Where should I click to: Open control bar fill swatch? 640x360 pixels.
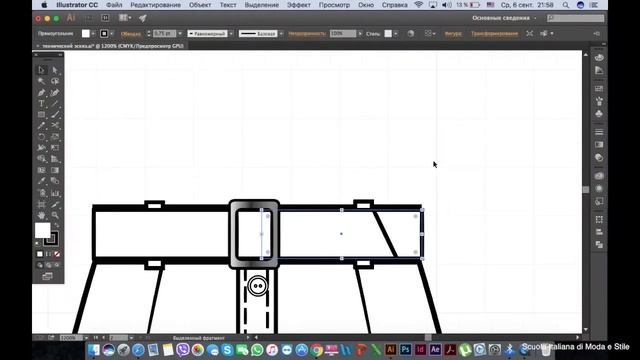[x=86, y=33]
